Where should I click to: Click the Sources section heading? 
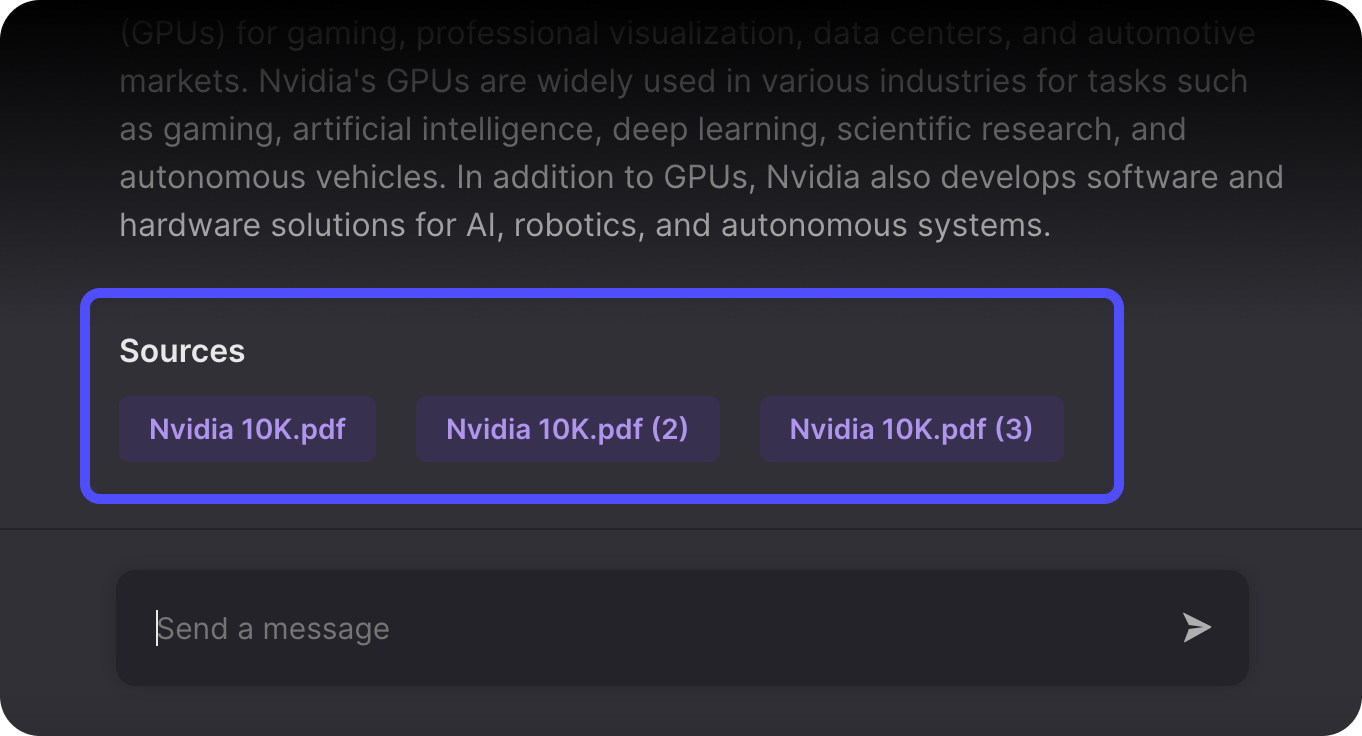182,351
